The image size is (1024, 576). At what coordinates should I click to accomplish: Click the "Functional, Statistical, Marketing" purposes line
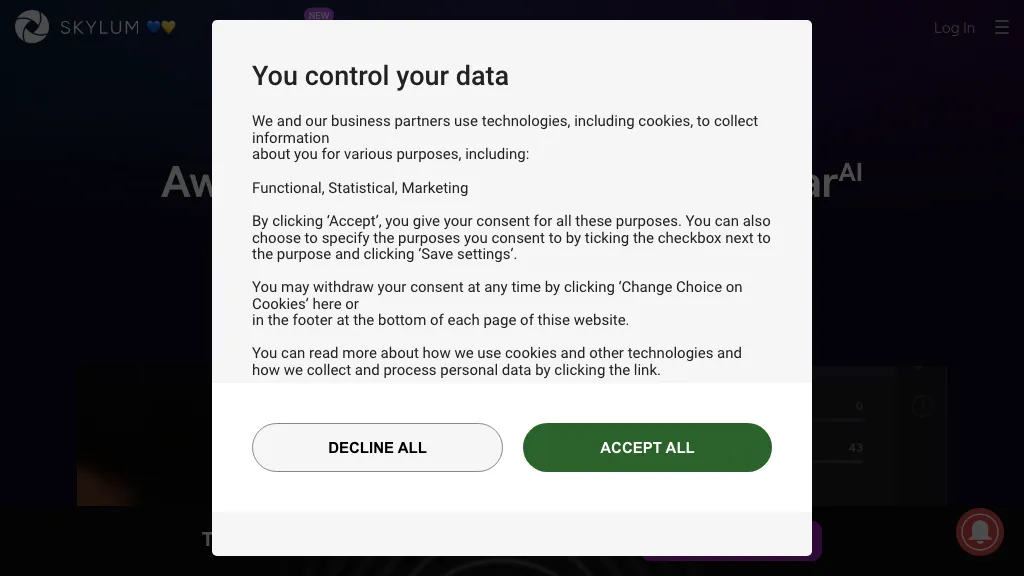(x=360, y=188)
